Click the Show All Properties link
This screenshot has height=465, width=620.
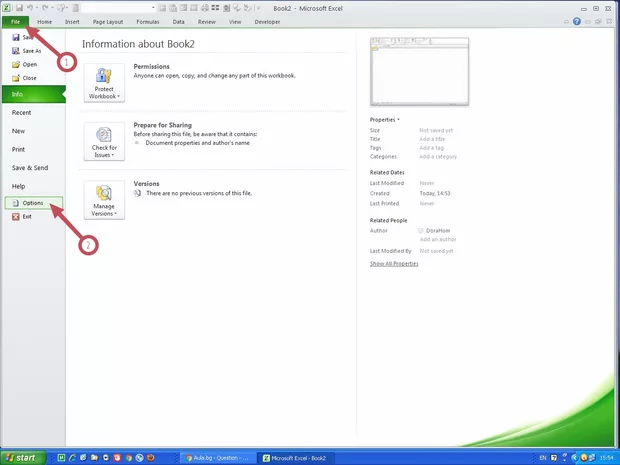[x=394, y=263]
